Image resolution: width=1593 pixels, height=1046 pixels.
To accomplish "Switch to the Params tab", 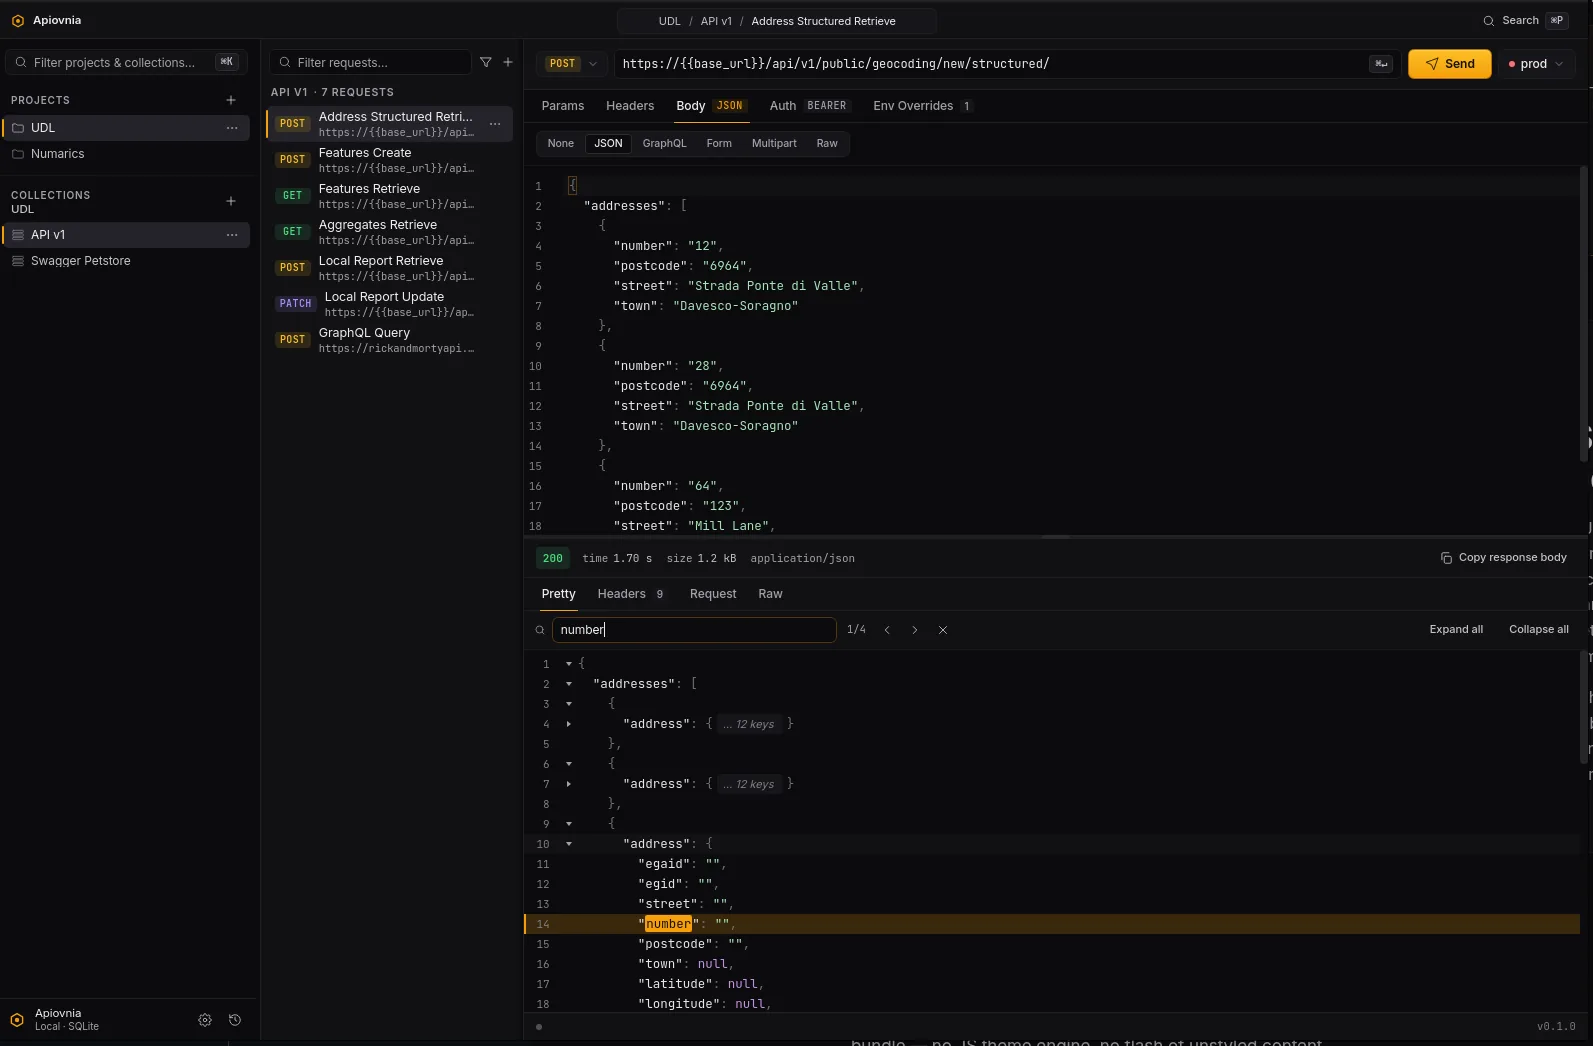I will pos(563,106).
